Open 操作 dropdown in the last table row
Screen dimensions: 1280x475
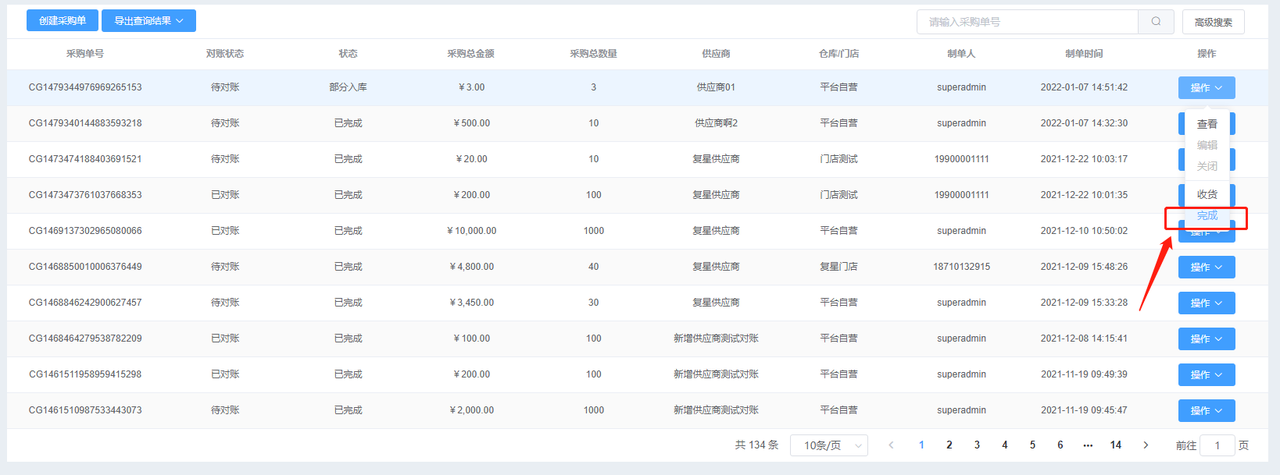pos(1206,411)
